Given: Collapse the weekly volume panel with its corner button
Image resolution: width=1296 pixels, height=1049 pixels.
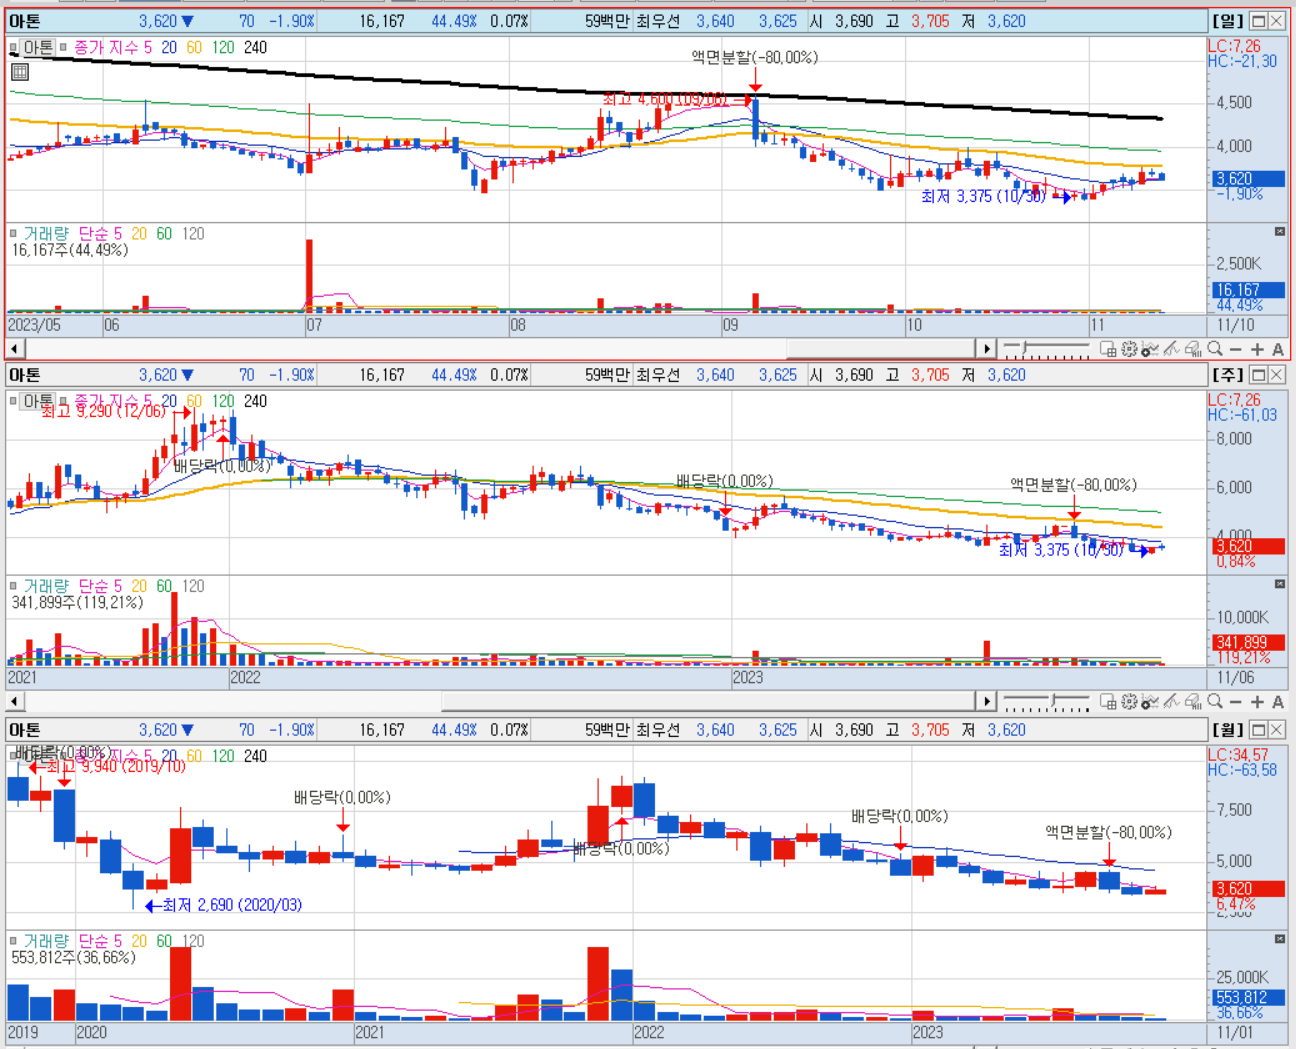Looking at the screenshot, I should (1280, 584).
